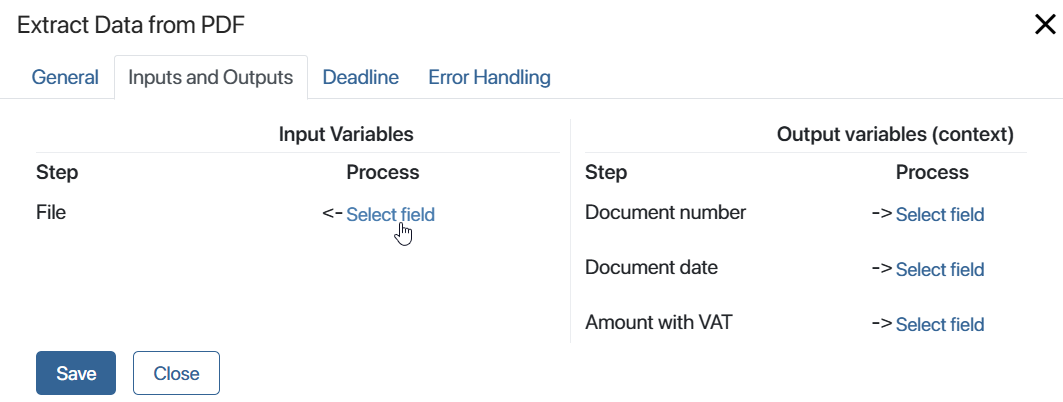Switch to the General tab
Image resolution: width=1063 pixels, height=402 pixels.
pos(65,77)
